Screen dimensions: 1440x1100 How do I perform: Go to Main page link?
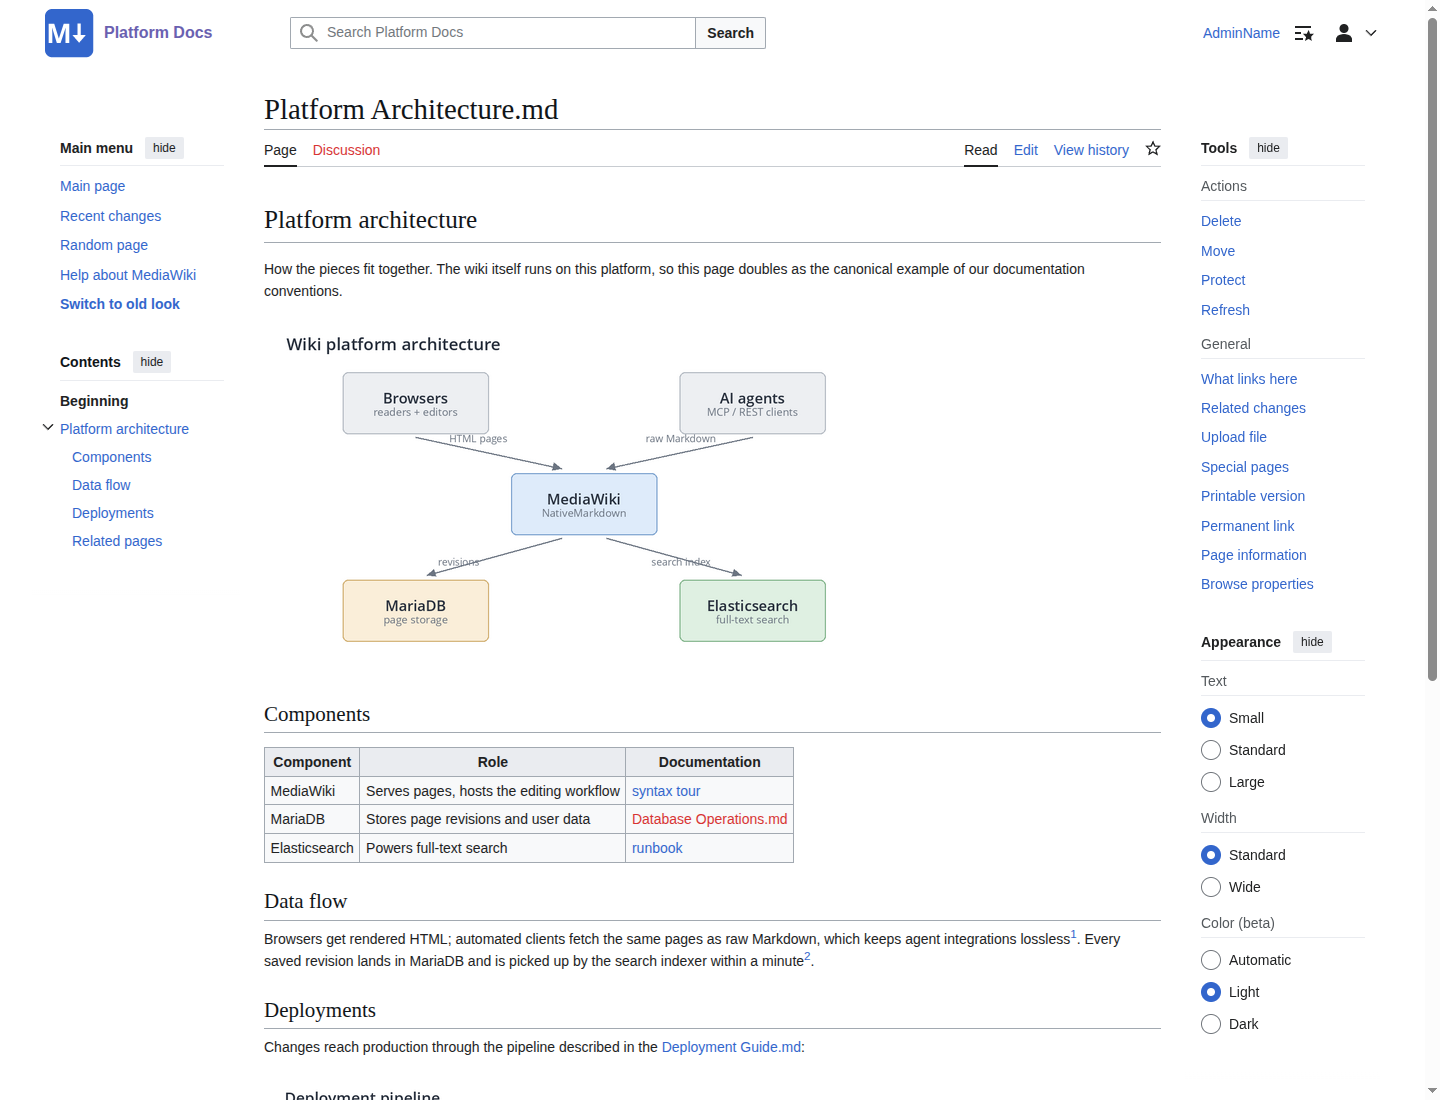coord(92,186)
